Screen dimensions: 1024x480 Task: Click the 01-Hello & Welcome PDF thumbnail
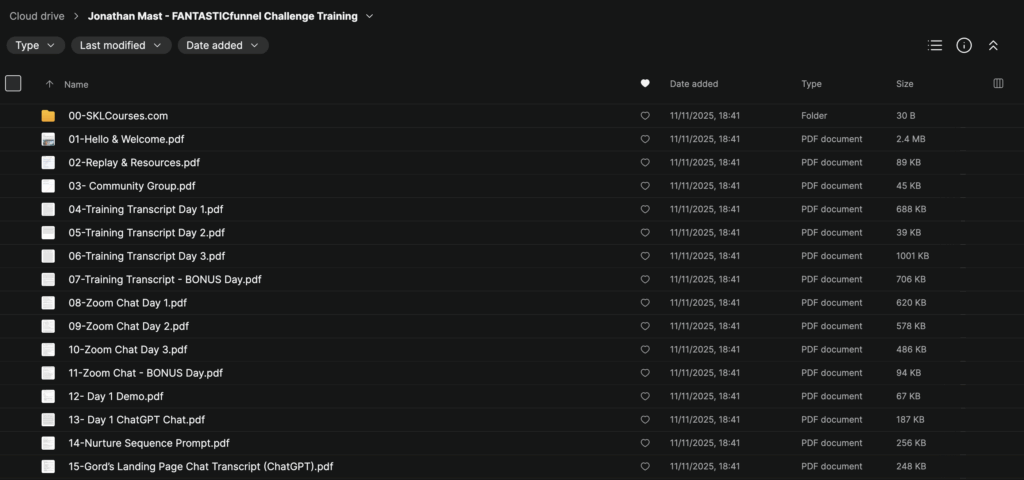[48, 139]
